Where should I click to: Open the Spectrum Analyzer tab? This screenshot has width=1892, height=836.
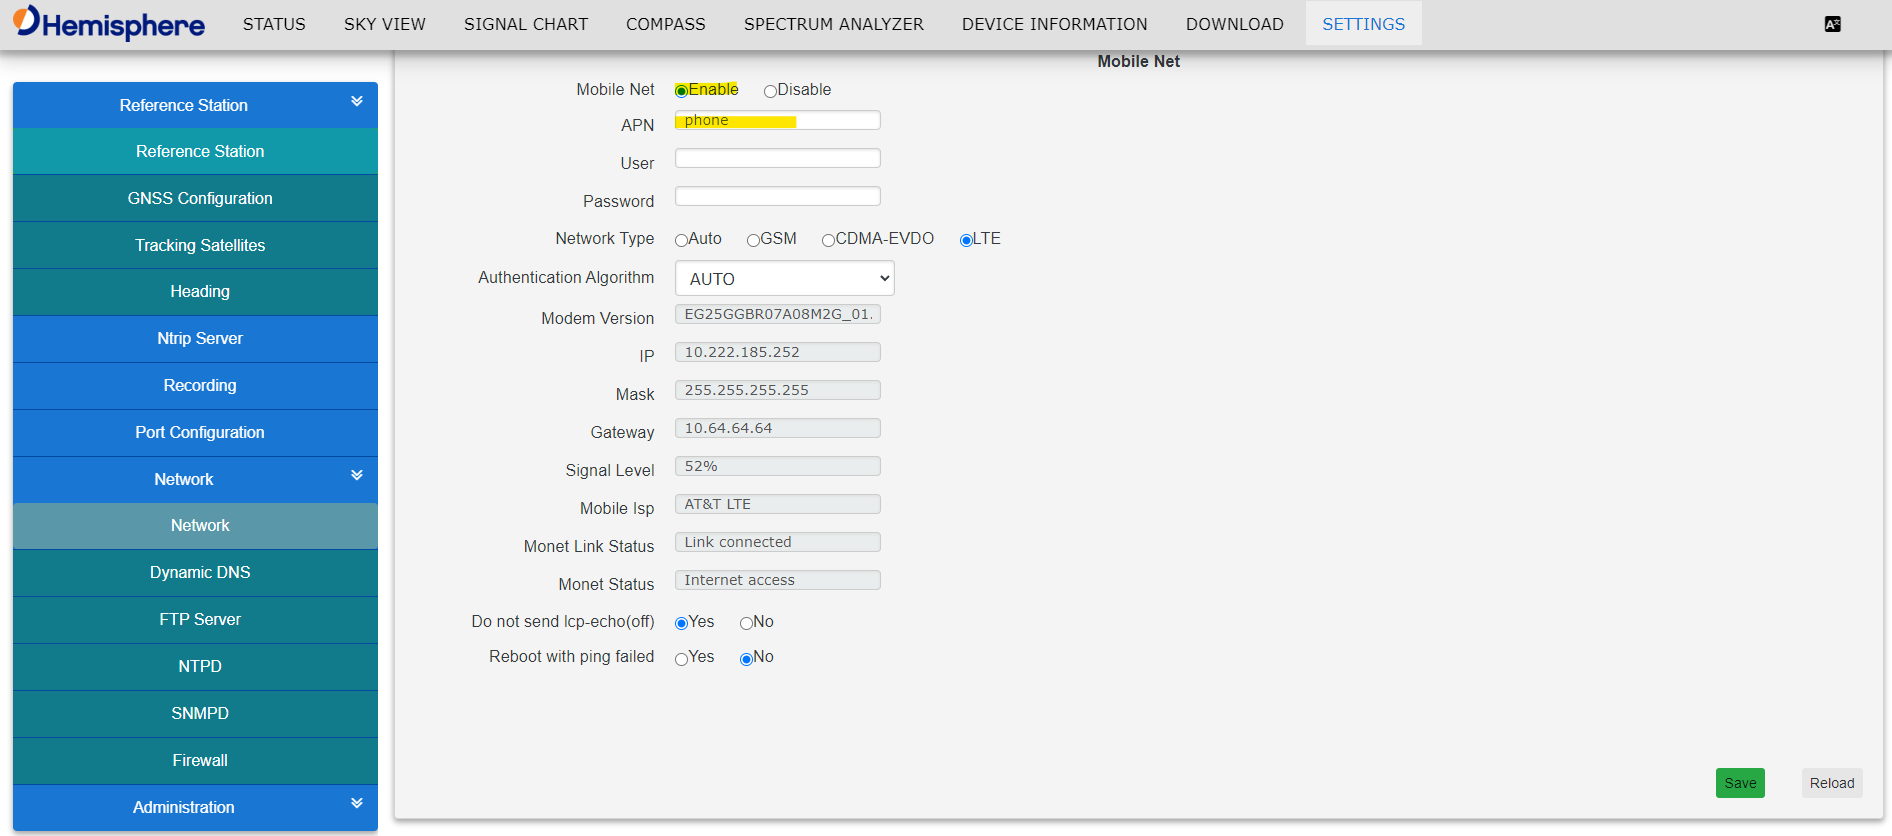(x=833, y=24)
